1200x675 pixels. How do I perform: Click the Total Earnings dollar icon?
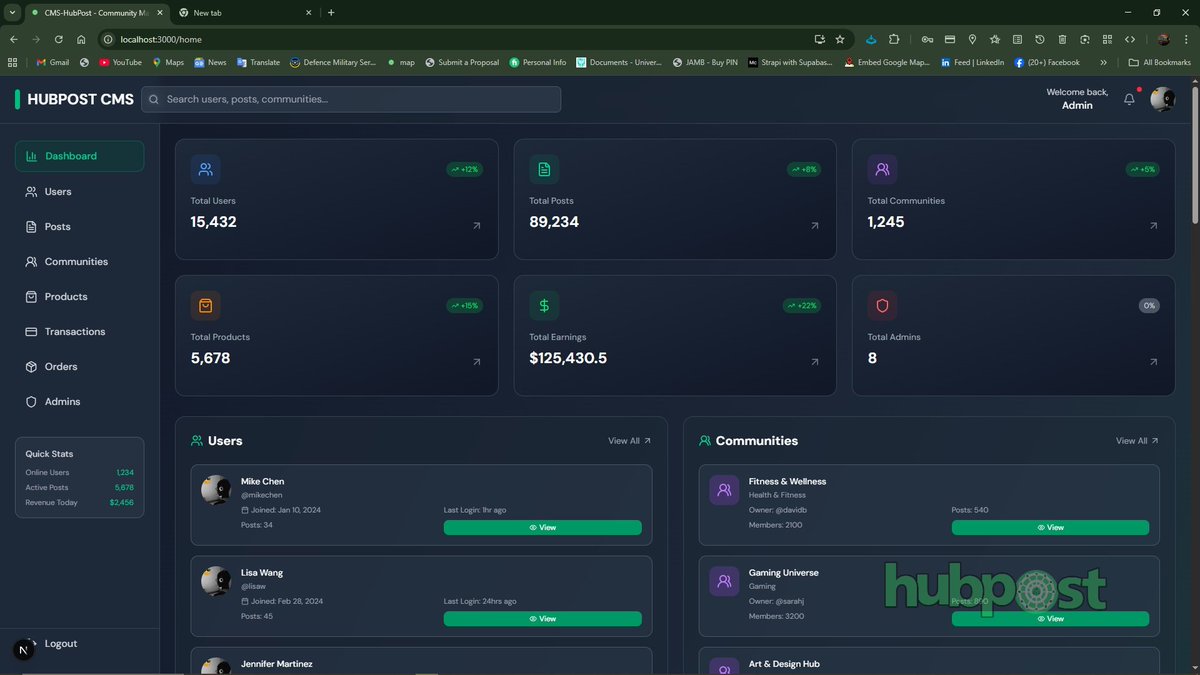(544, 305)
